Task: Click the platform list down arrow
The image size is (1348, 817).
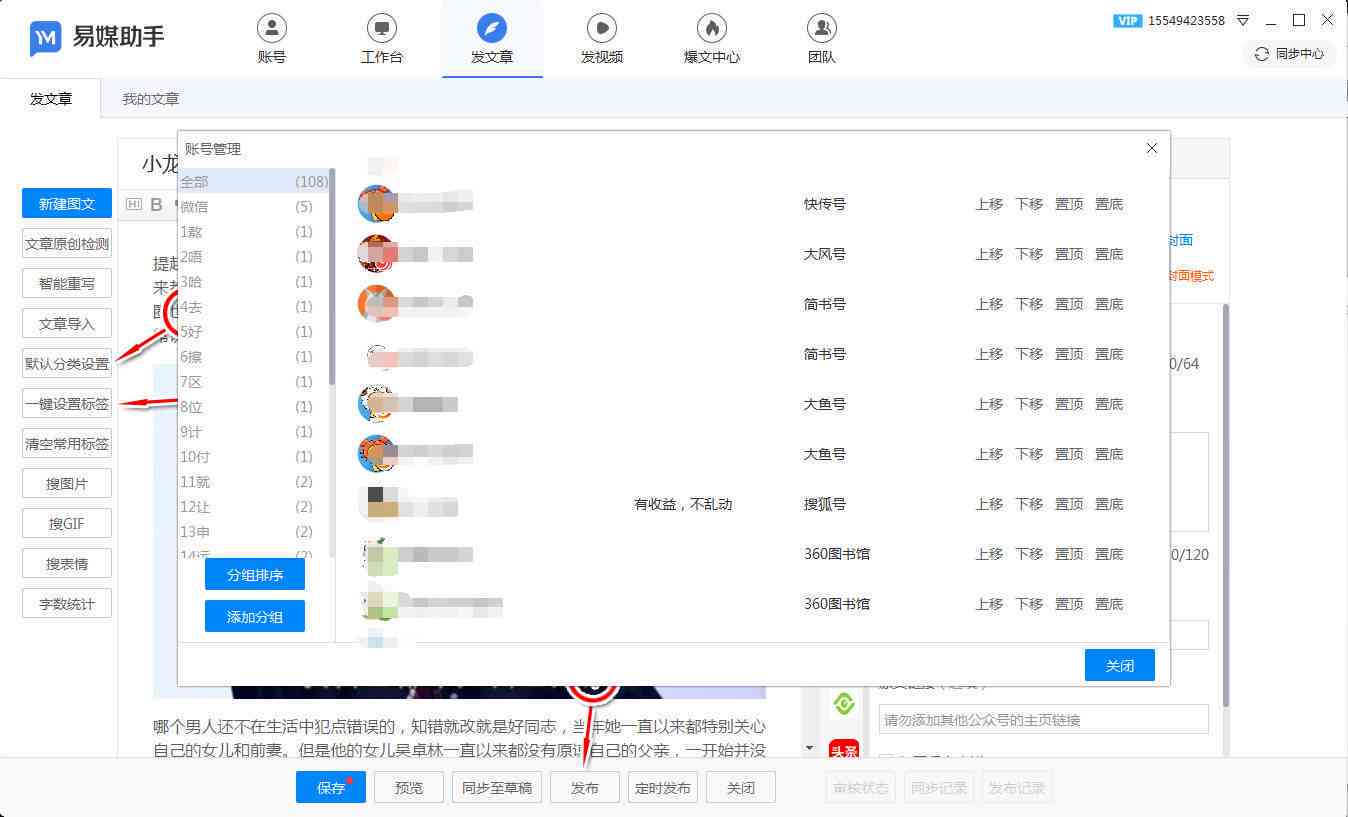Action: click(x=810, y=747)
